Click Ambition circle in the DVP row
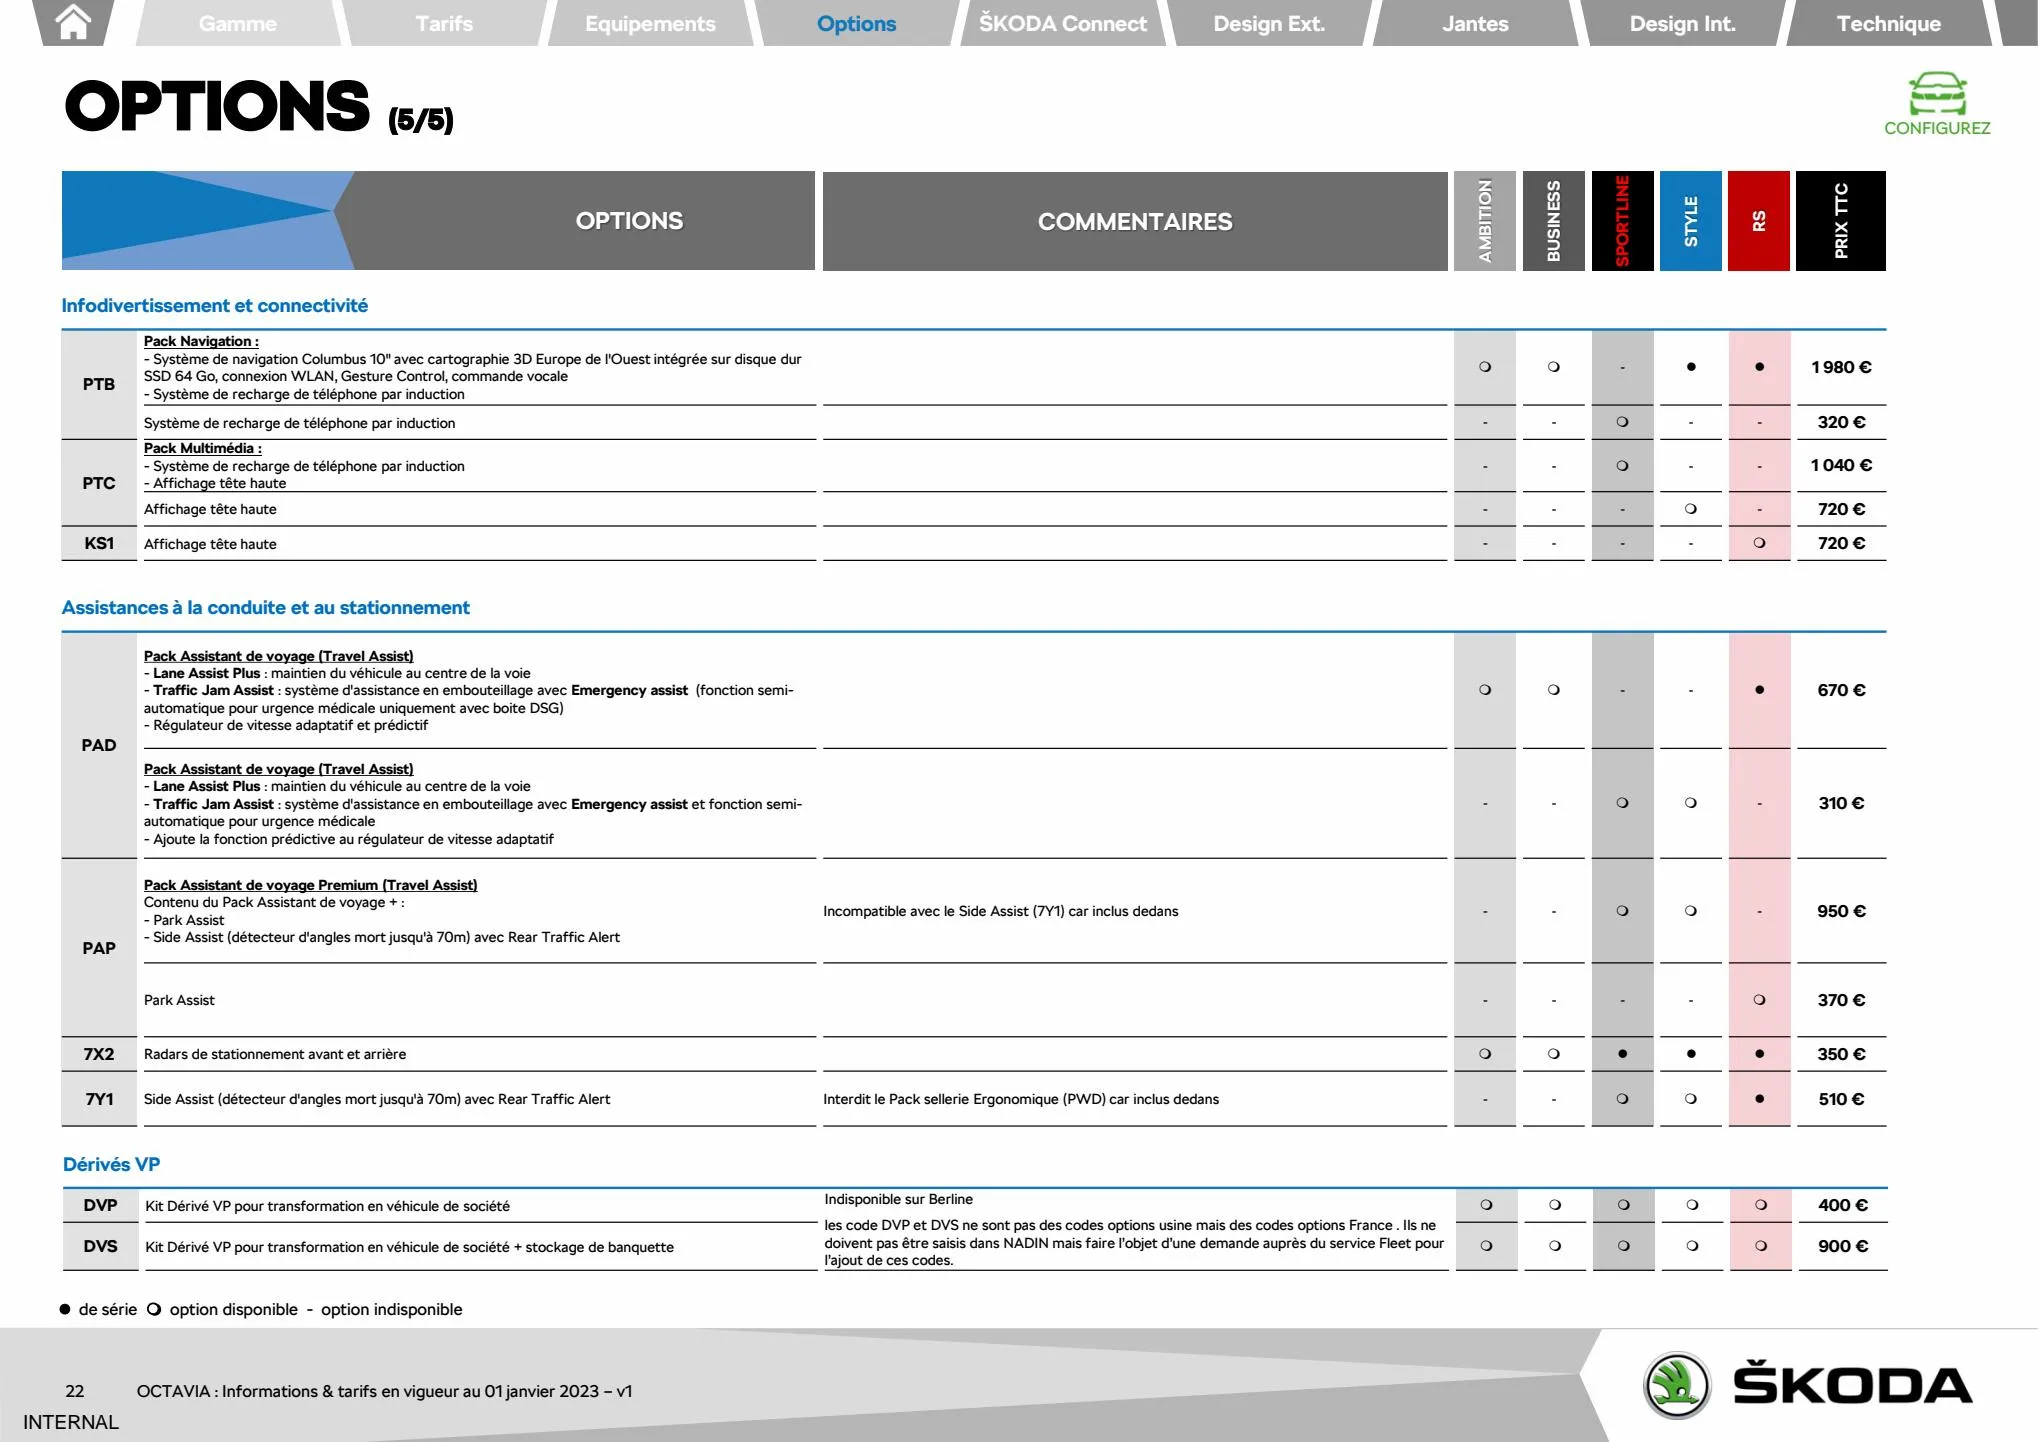2040x1442 pixels. 1486,1205
